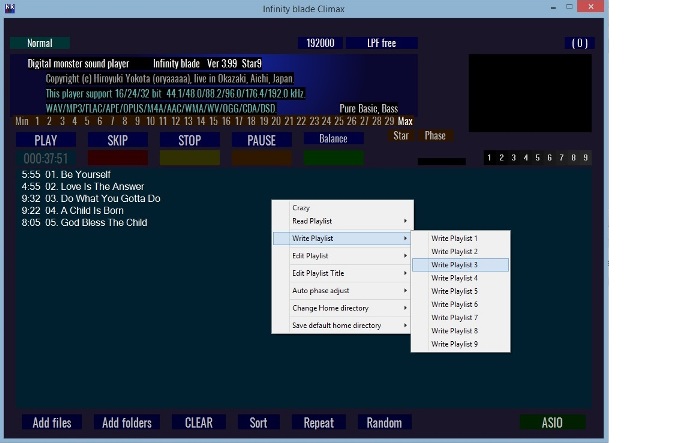
Task: Expand the Edit Playlist Title submenu
Action: pyautogui.click(x=342, y=273)
